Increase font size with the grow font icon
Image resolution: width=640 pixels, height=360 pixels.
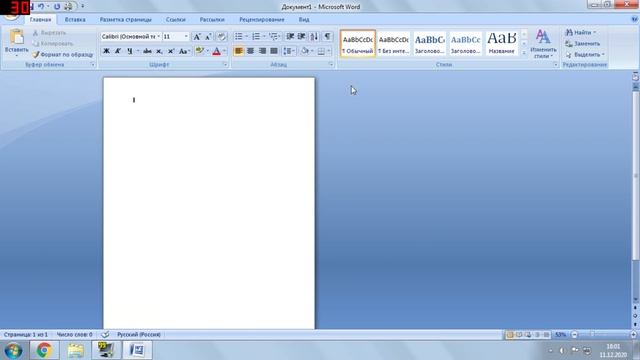(197, 37)
